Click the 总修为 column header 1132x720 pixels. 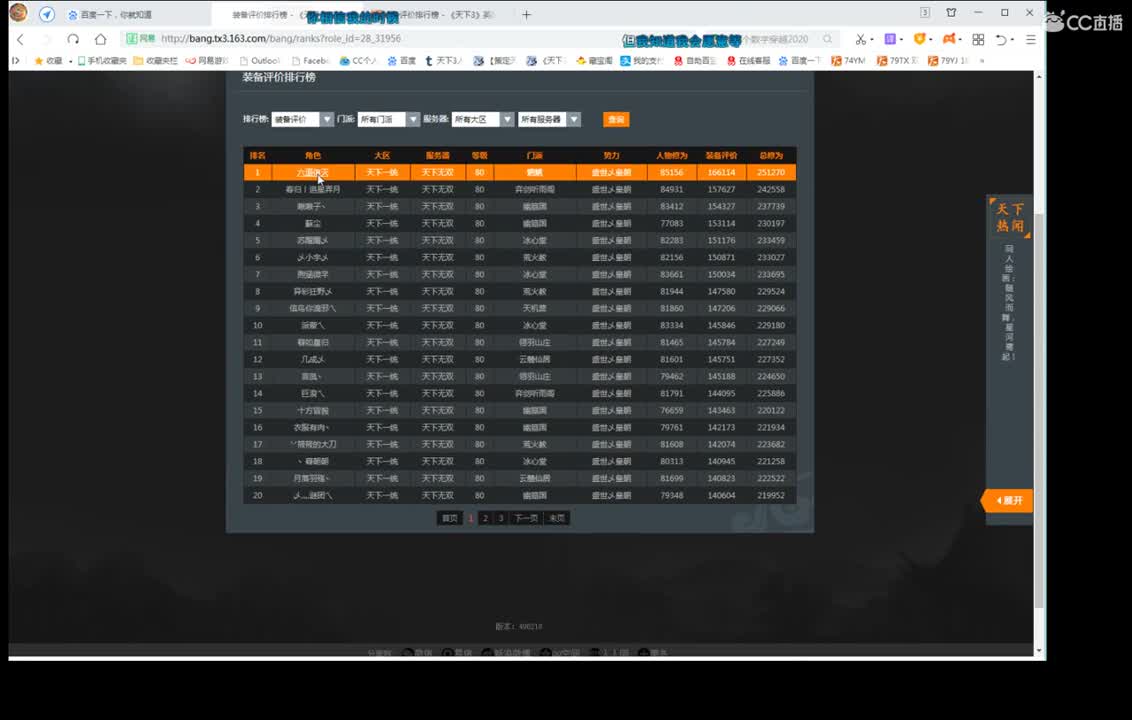click(x=770, y=155)
